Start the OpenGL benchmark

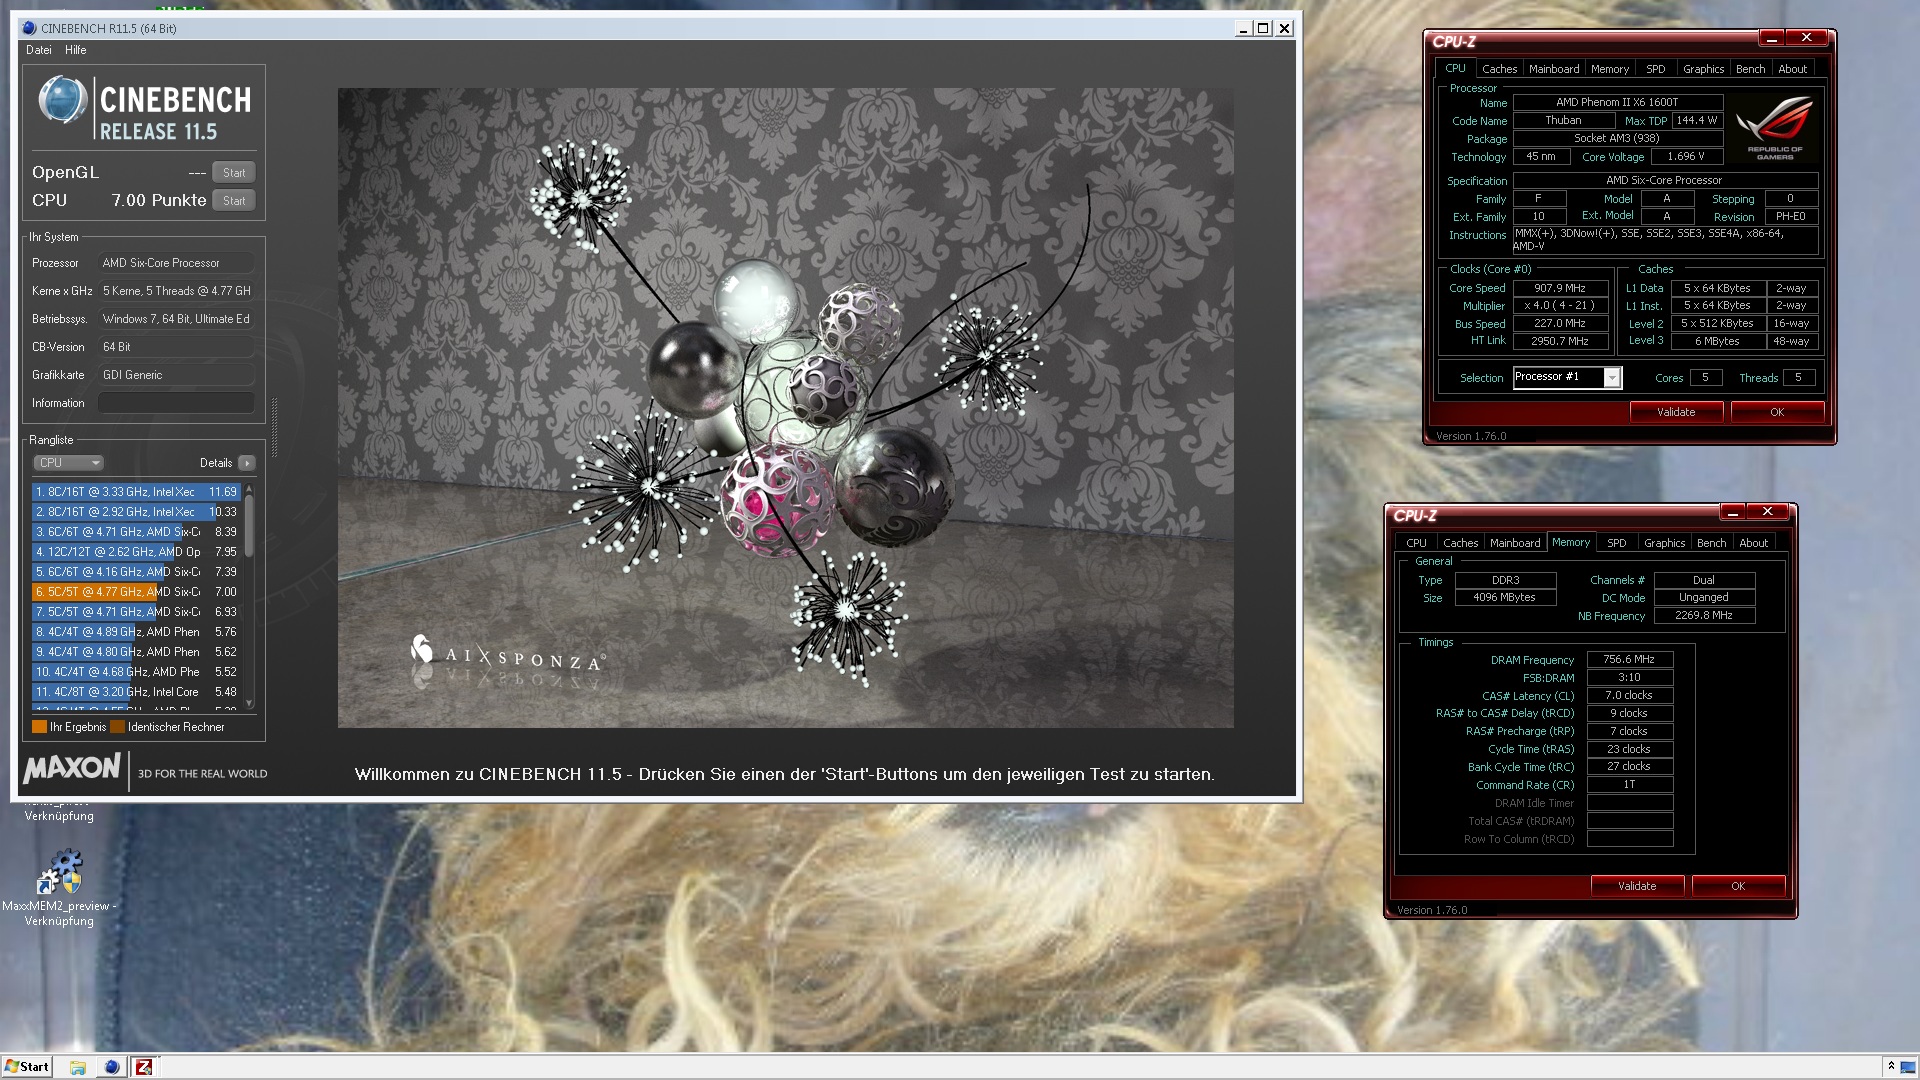(x=234, y=172)
